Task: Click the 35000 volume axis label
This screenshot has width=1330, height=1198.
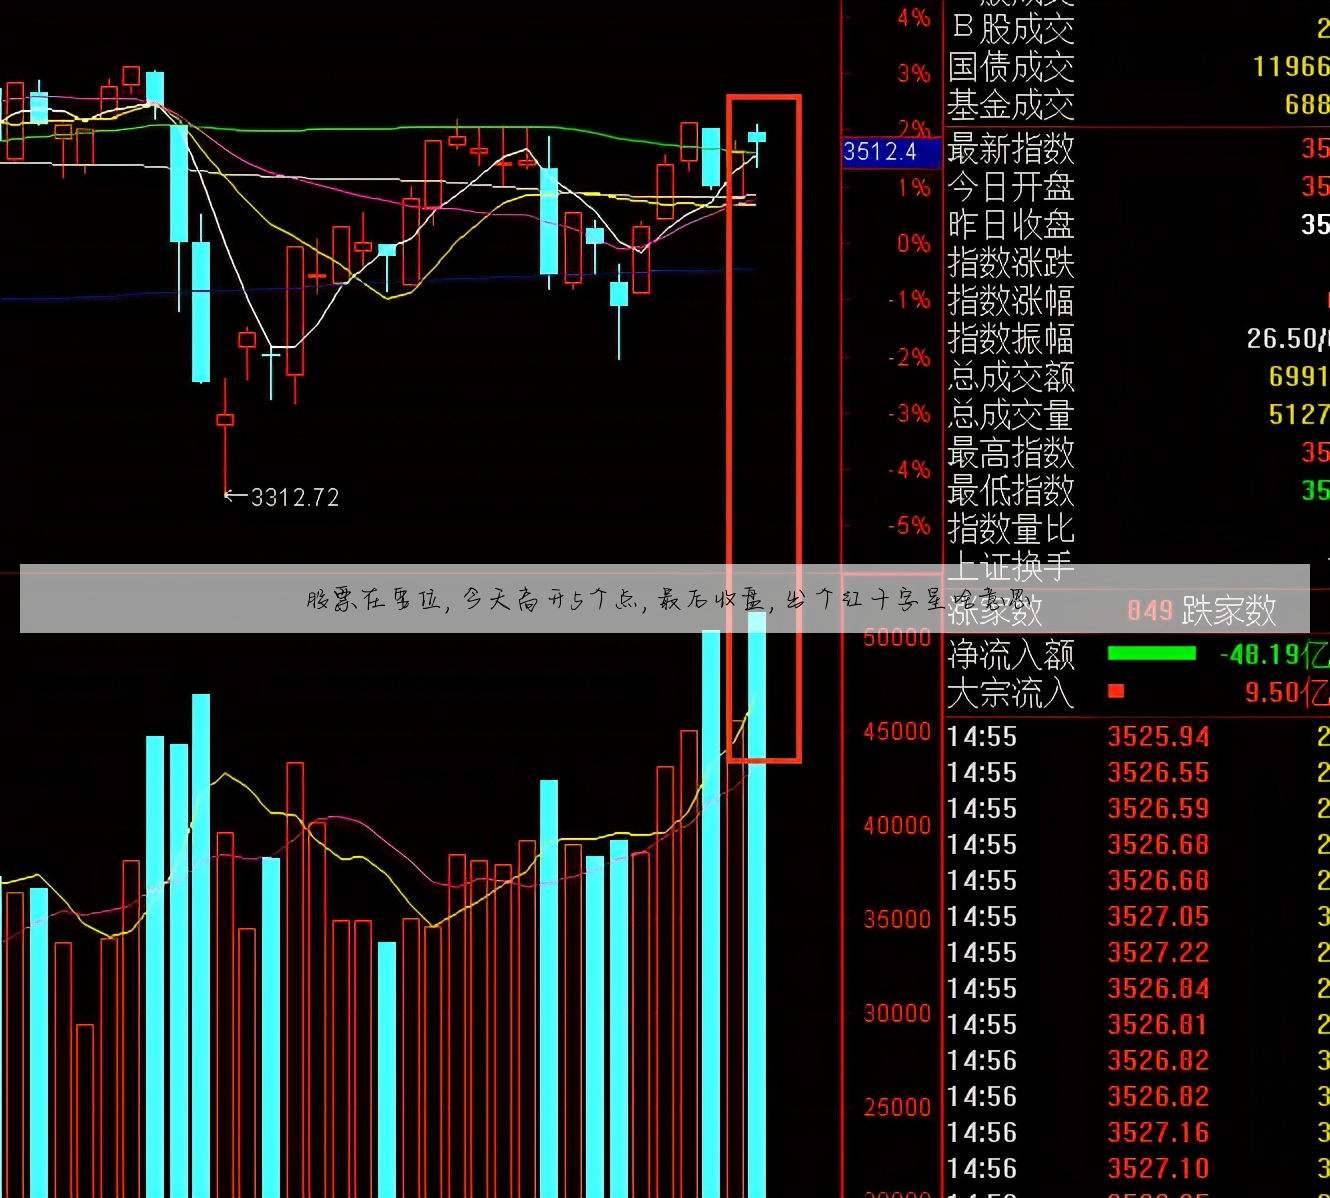Action: click(897, 919)
